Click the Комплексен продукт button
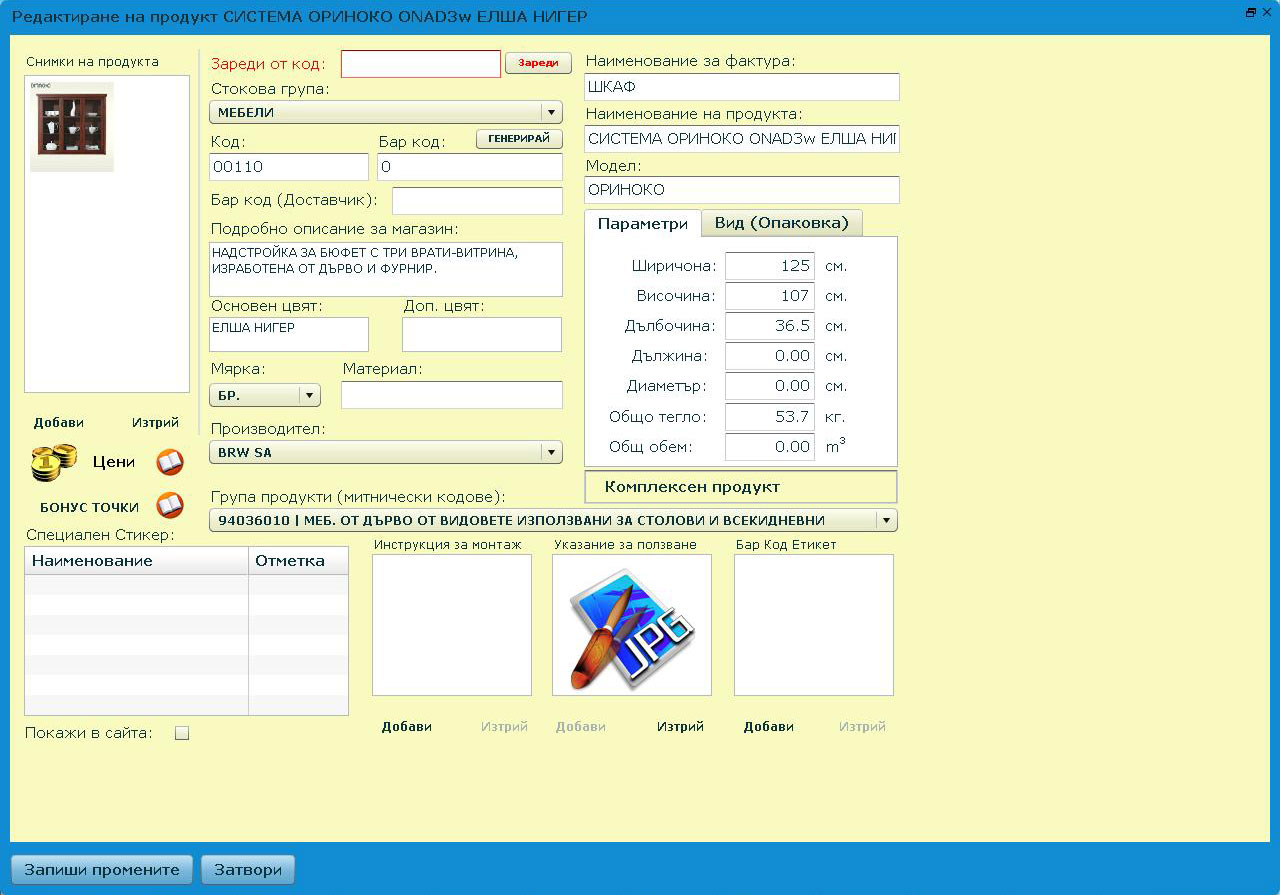 point(741,487)
